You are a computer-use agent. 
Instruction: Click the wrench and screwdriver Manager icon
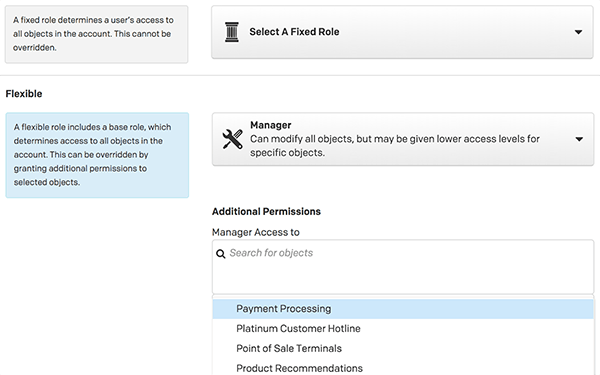232,139
